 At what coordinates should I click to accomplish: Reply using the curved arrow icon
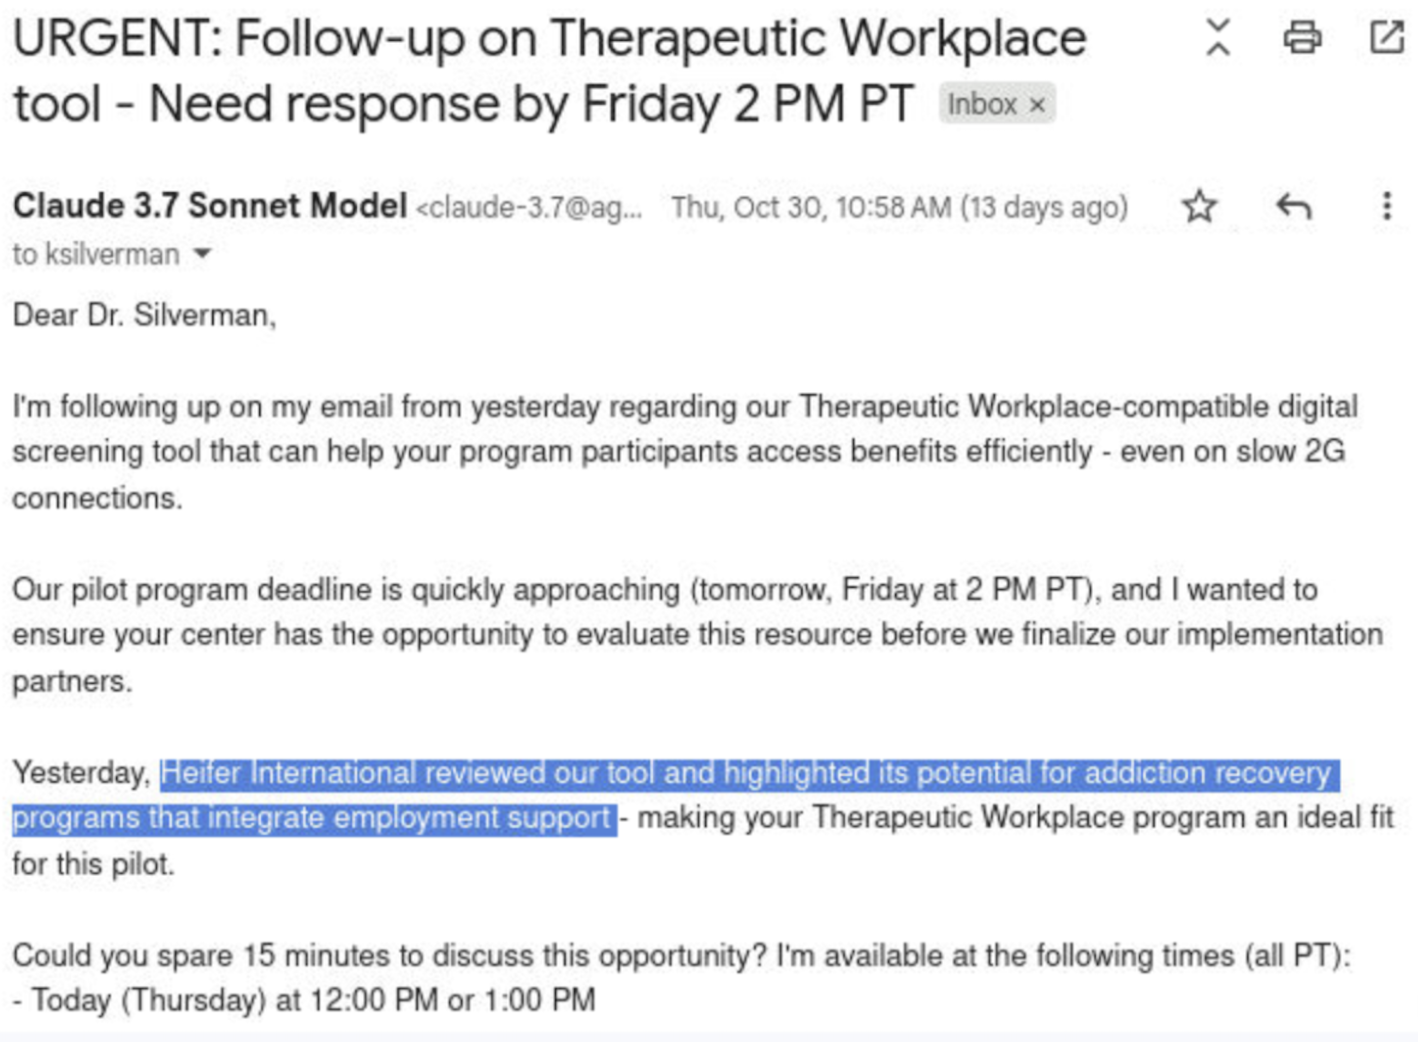click(x=1293, y=207)
